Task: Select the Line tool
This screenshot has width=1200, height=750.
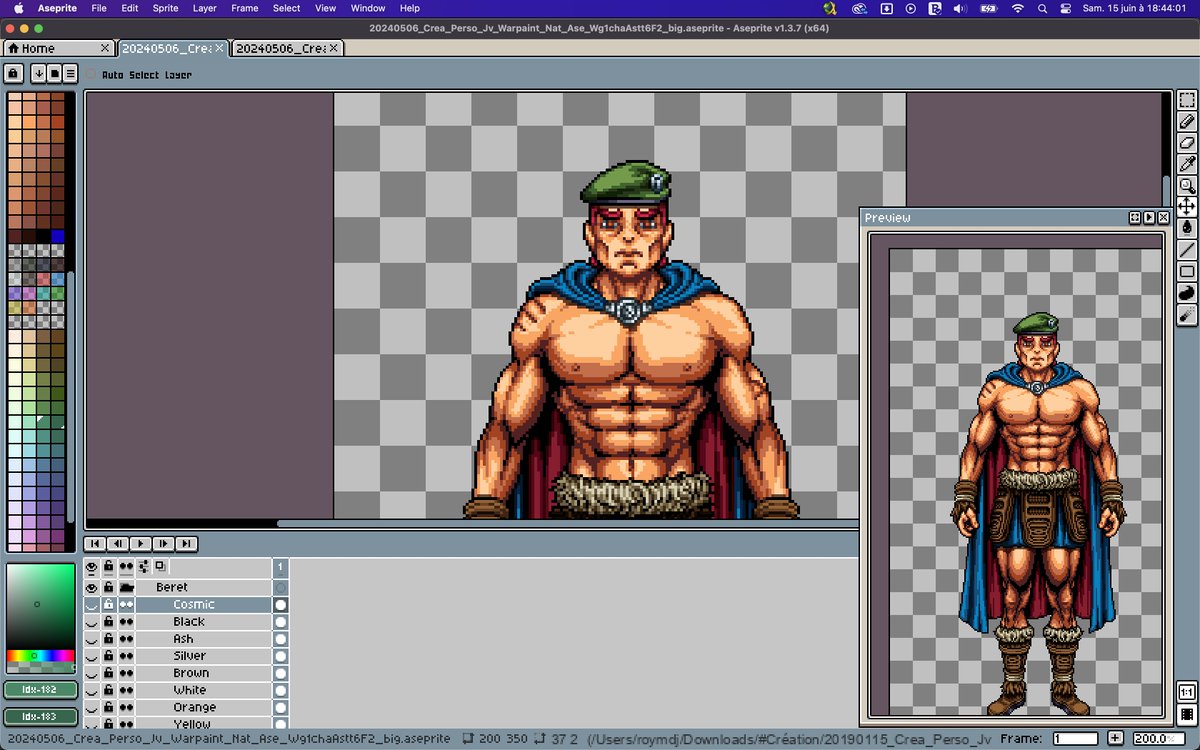Action: pyautogui.click(x=1187, y=249)
